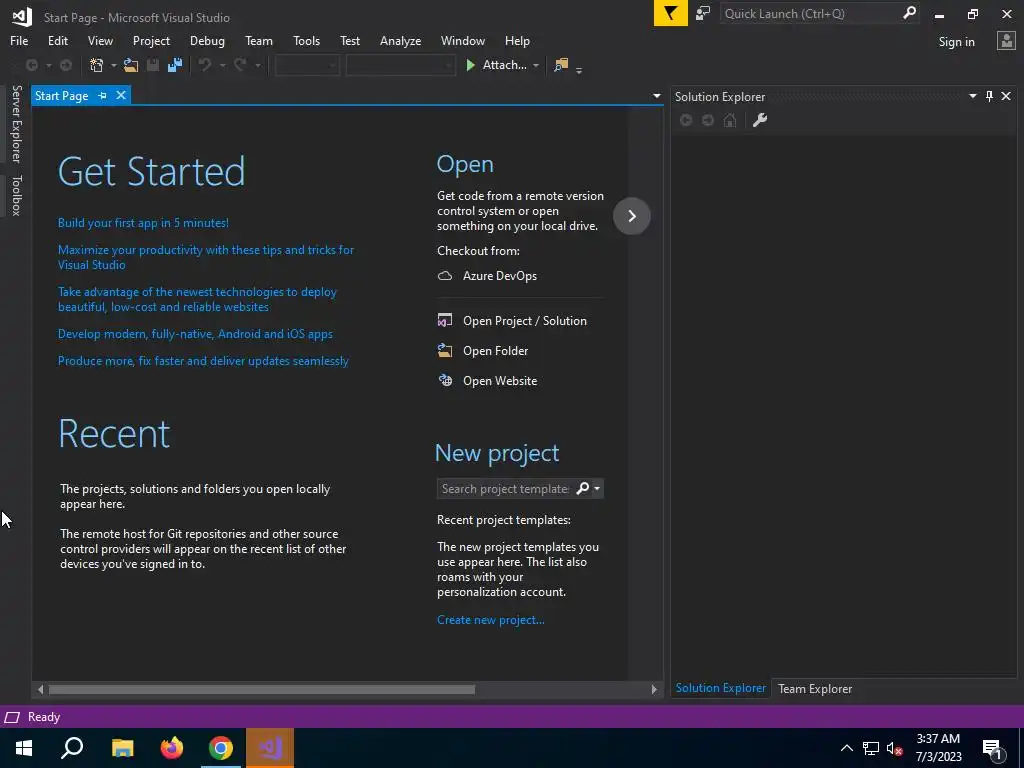Click the Redo toolbar icon

pos(240,65)
